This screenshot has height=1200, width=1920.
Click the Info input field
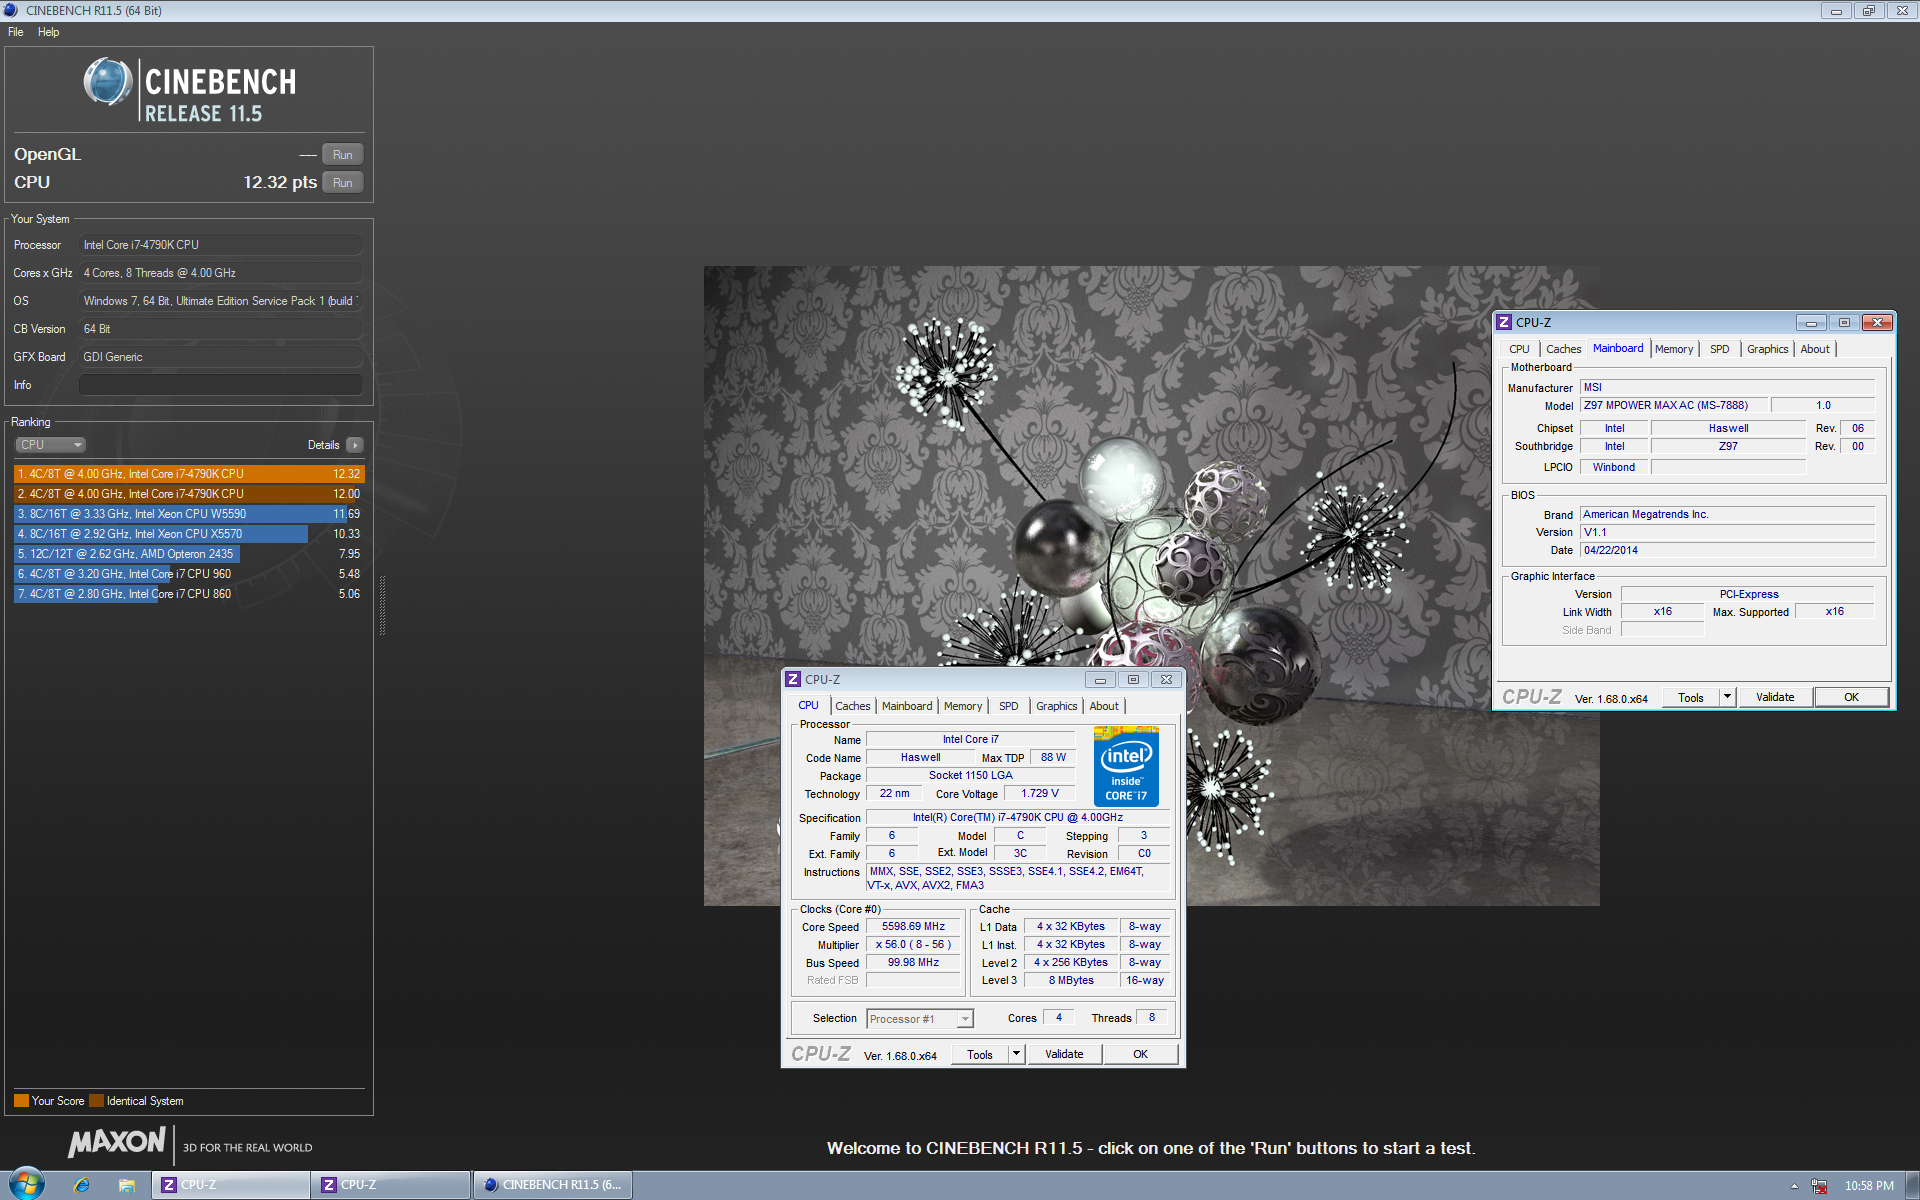pos(220,385)
